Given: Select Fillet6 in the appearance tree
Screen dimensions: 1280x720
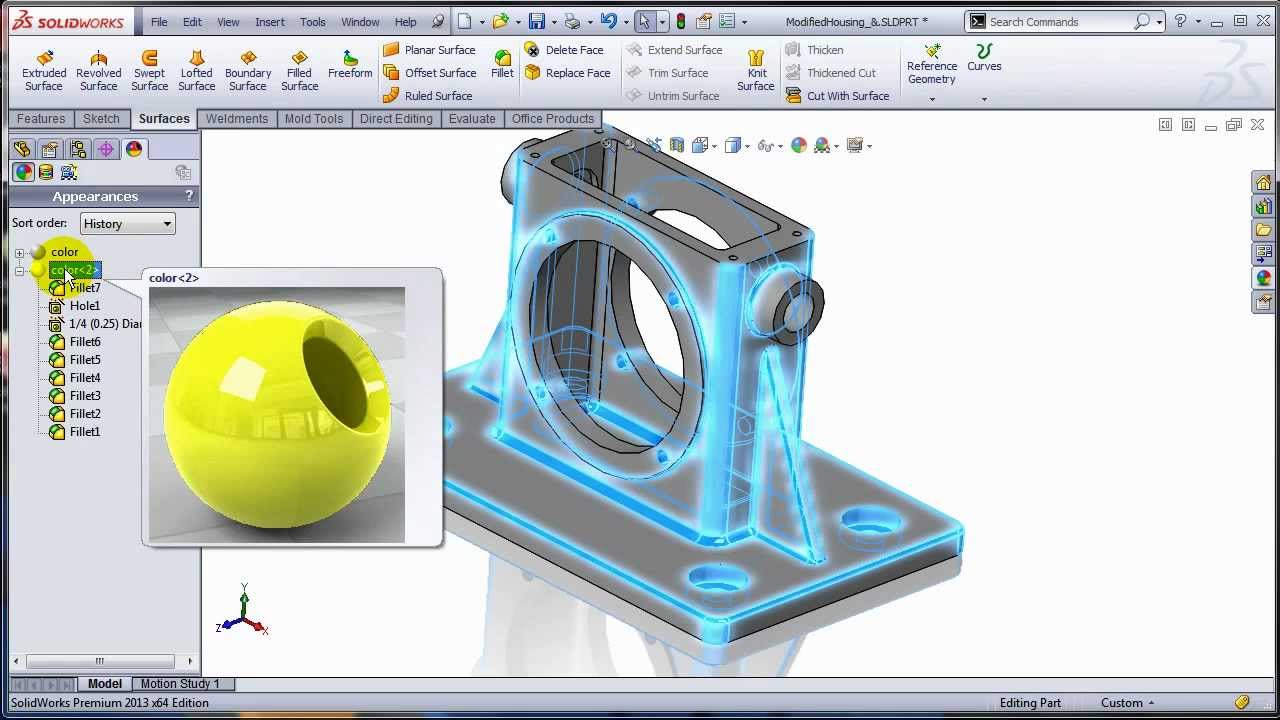Looking at the screenshot, I should tap(85, 342).
